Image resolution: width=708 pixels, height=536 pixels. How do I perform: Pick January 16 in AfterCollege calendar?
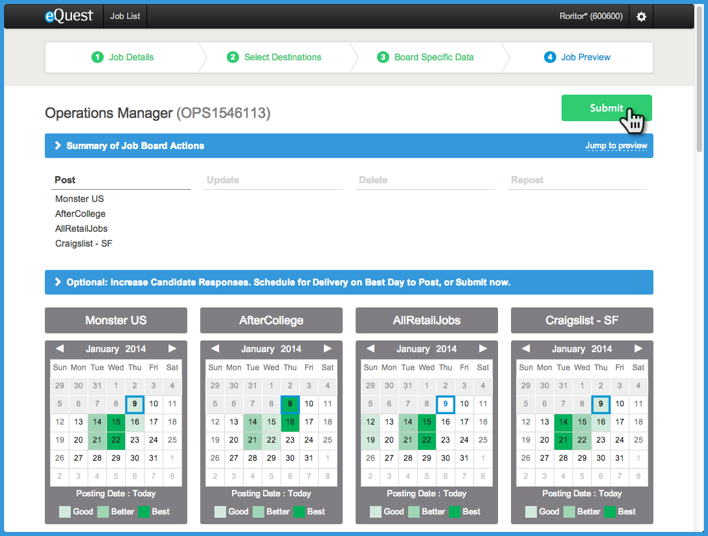[x=290, y=422]
